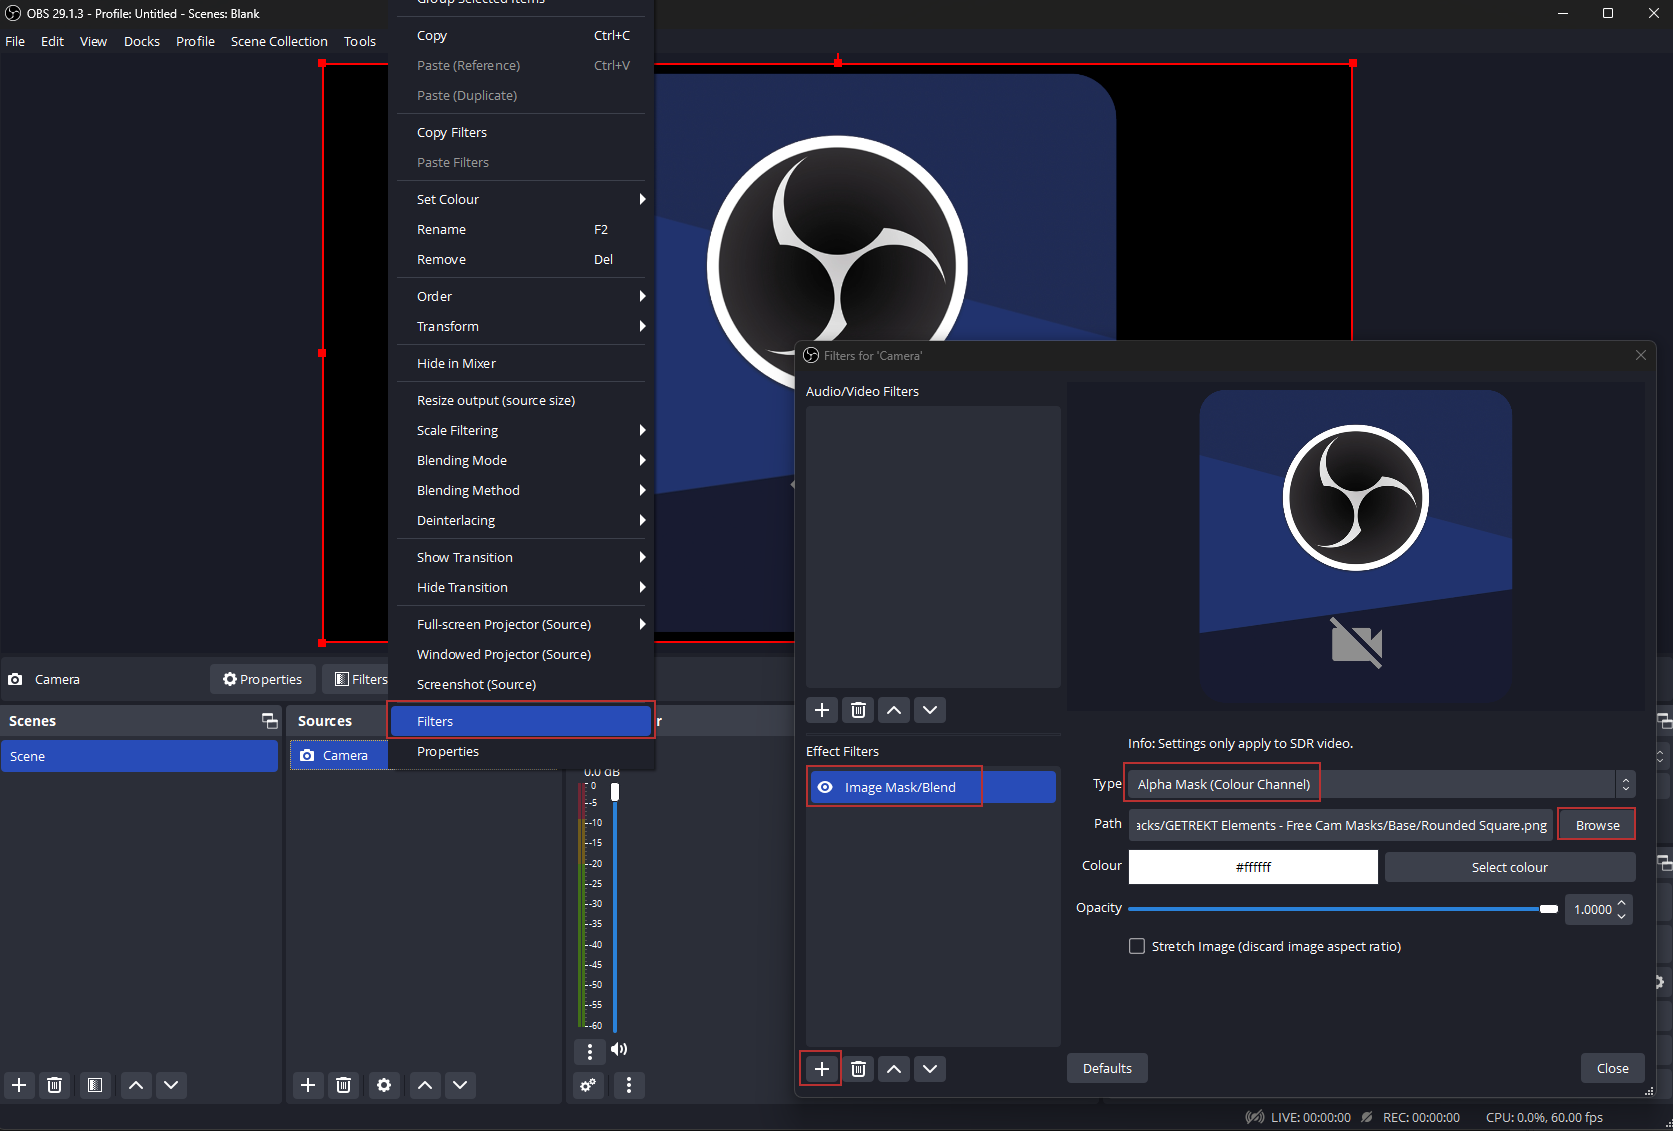The height and width of the screenshot is (1131, 1673).
Task: Delete selected effect filter with trash icon
Action: point(858,1069)
